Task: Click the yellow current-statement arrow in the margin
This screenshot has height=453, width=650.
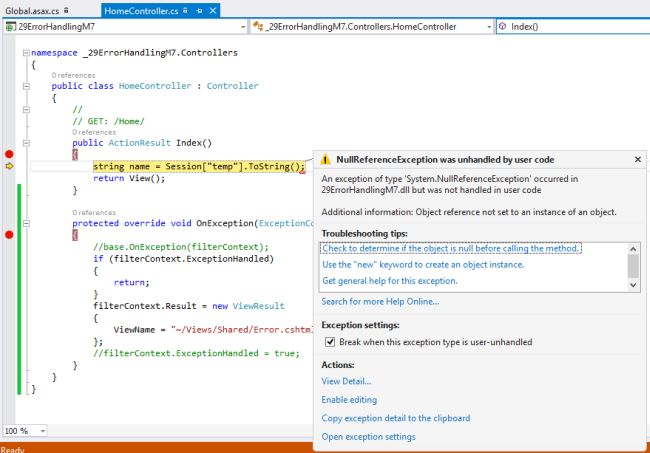Action: click(x=10, y=167)
